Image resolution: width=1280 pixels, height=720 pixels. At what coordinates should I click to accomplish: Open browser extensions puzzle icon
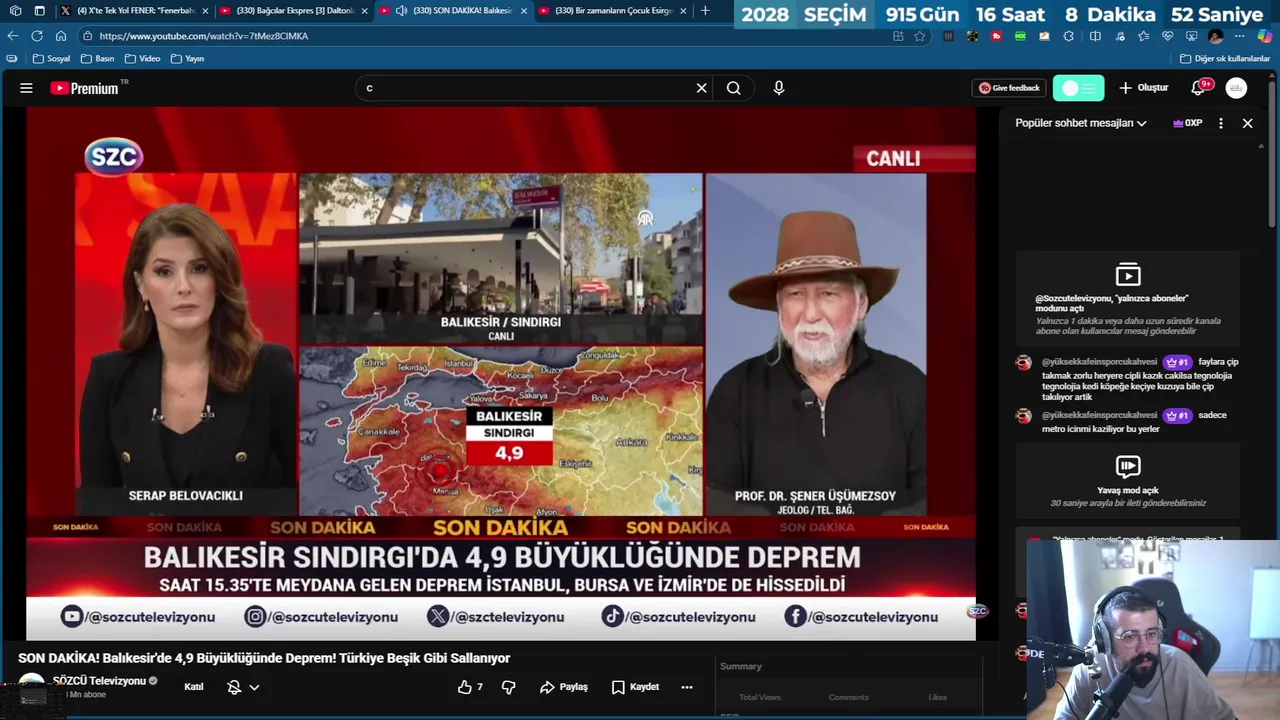[x=1069, y=35]
